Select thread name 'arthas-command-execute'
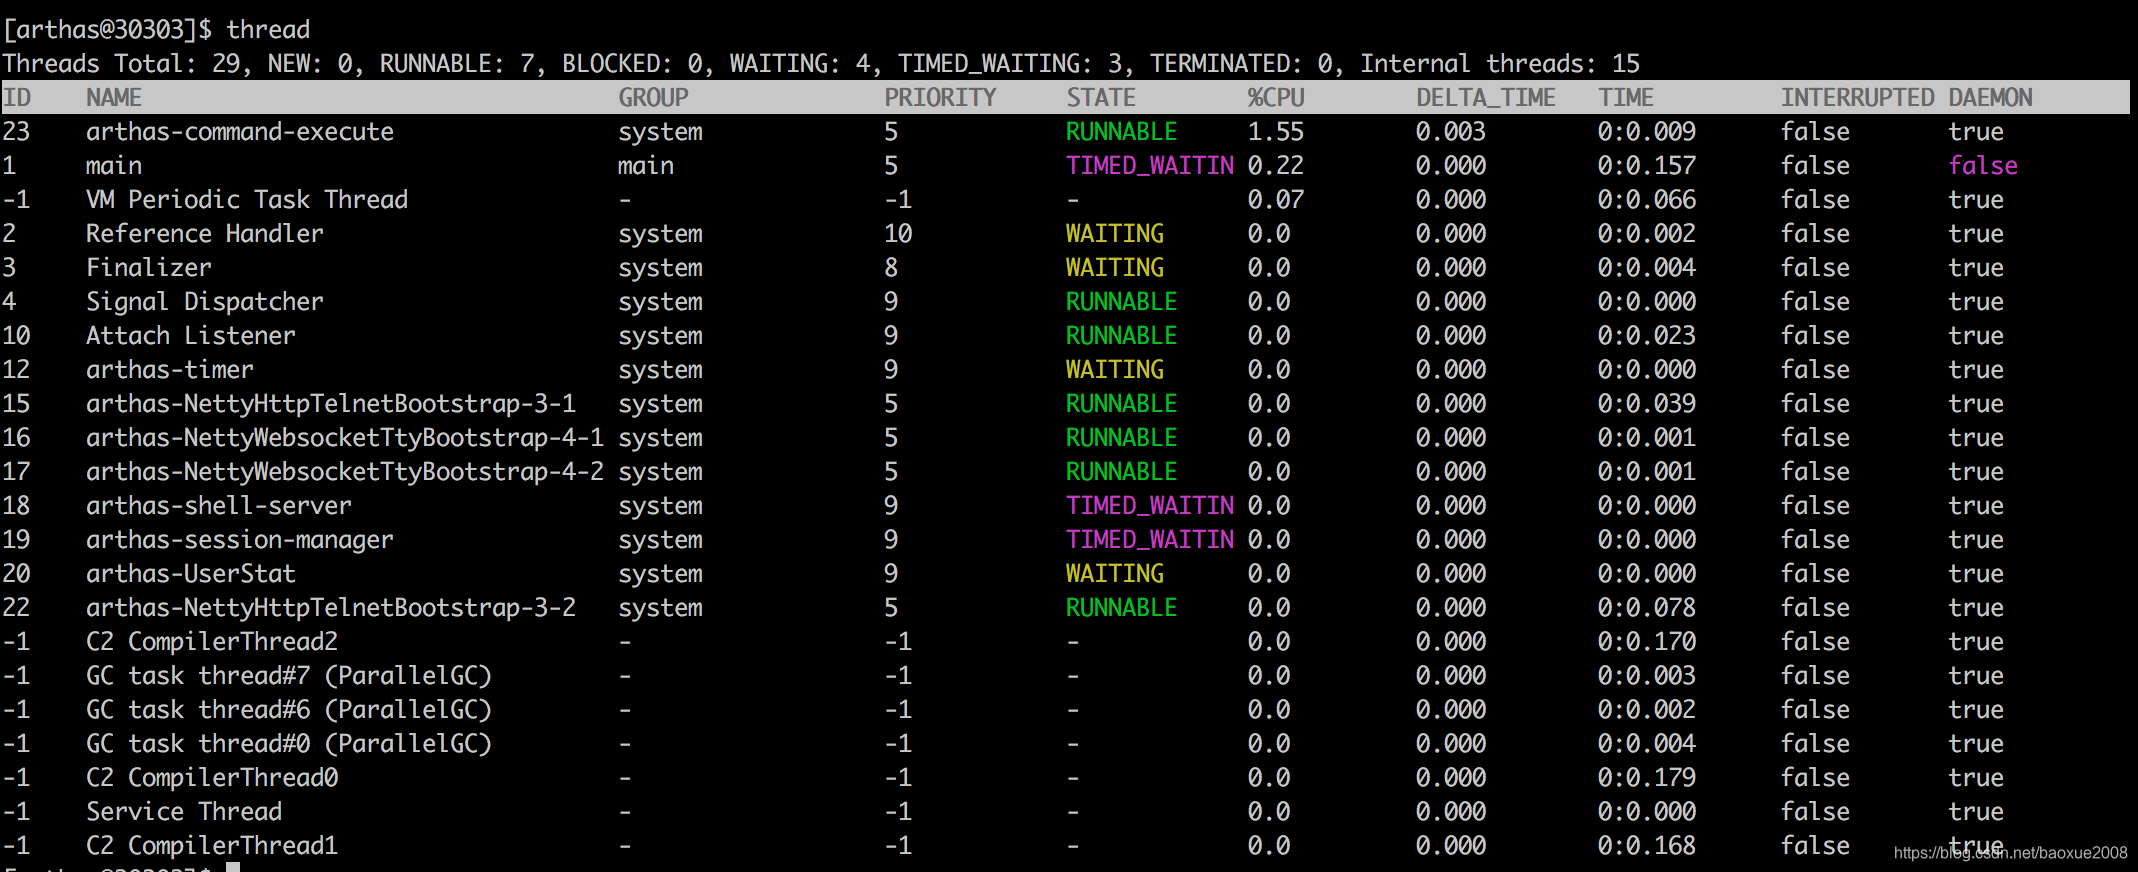This screenshot has width=2138, height=872. tap(240, 131)
